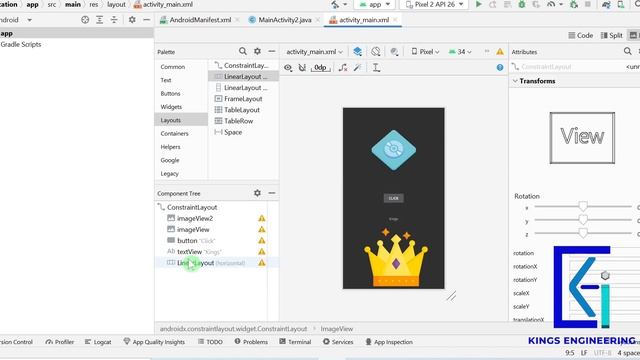The image size is (640, 360).
Task: Toggle autoconnect magnet icon
Action: tap(302, 68)
